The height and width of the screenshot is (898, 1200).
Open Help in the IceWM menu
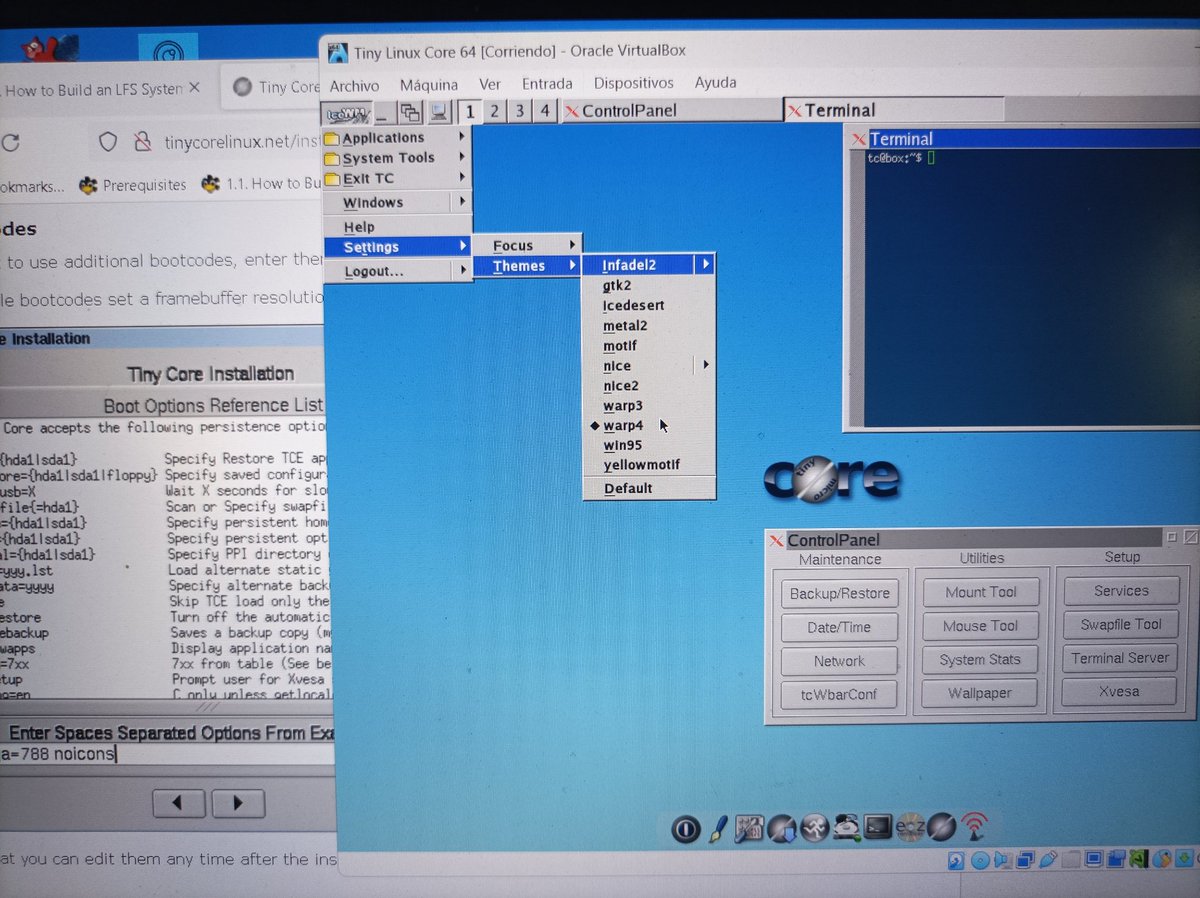point(397,227)
